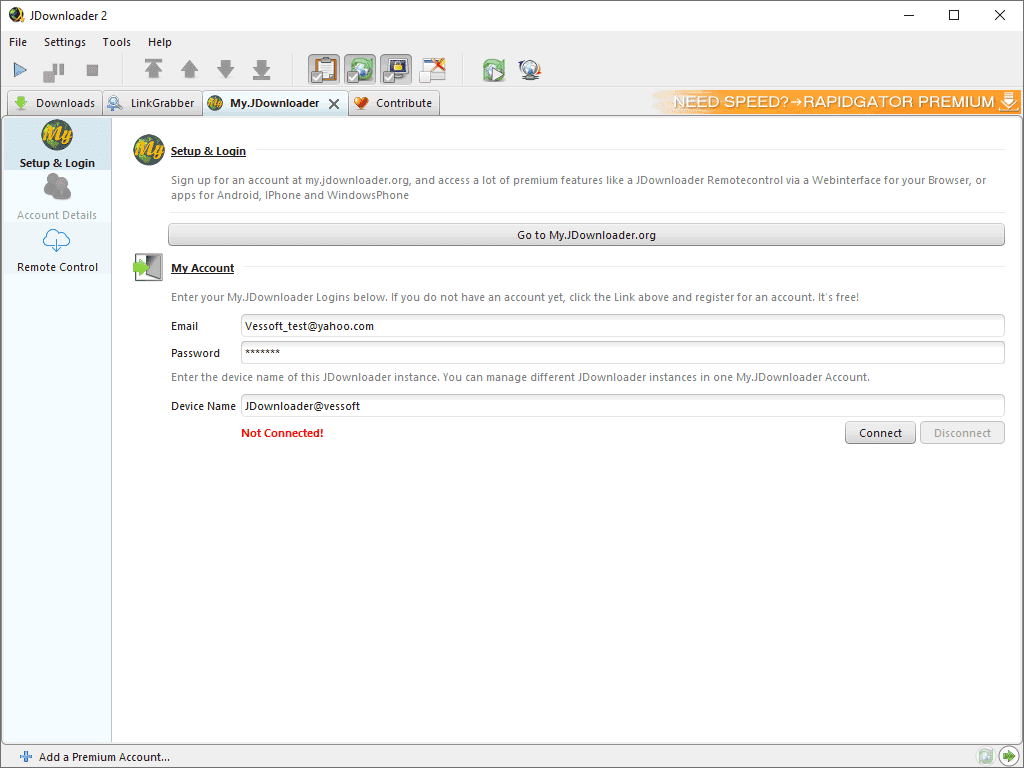
Task: Pause downloads using the toolbar pause icon
Action: [54, 71]
